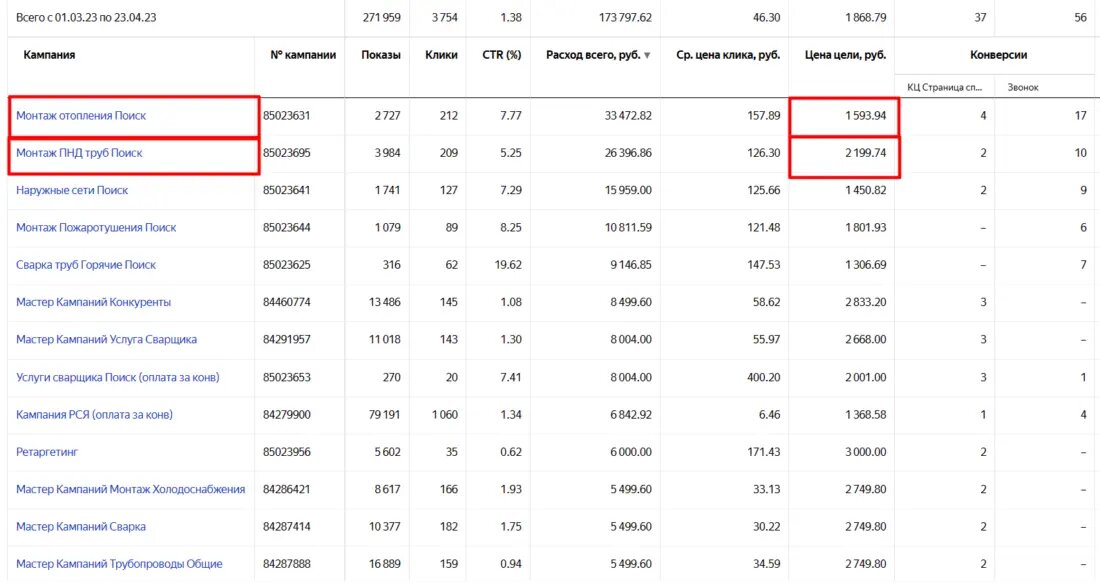Select average click price 400.20
This screenshot has height=583, width=1100.
click(763, 377)
